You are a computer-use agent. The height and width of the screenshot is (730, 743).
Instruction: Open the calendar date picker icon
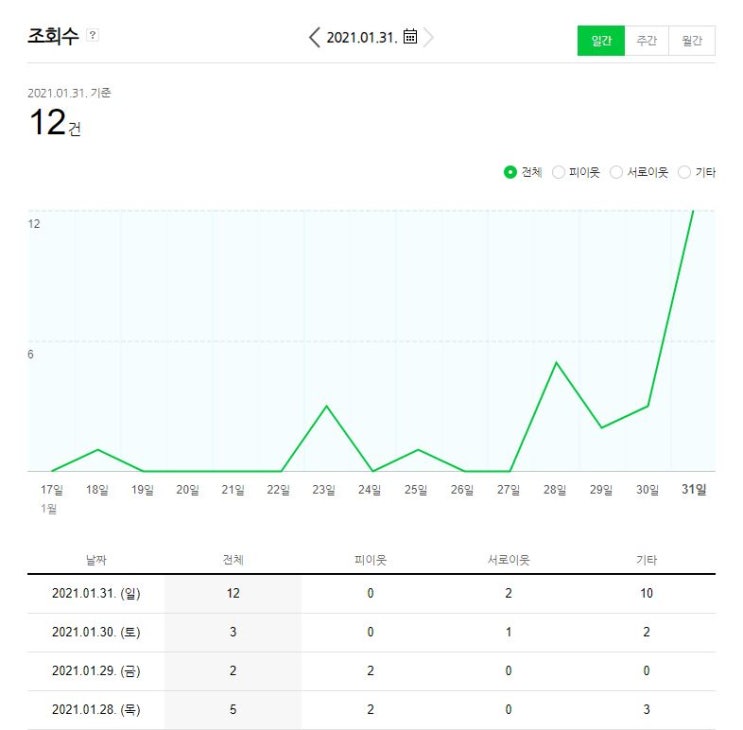click(x=410, y=36)
